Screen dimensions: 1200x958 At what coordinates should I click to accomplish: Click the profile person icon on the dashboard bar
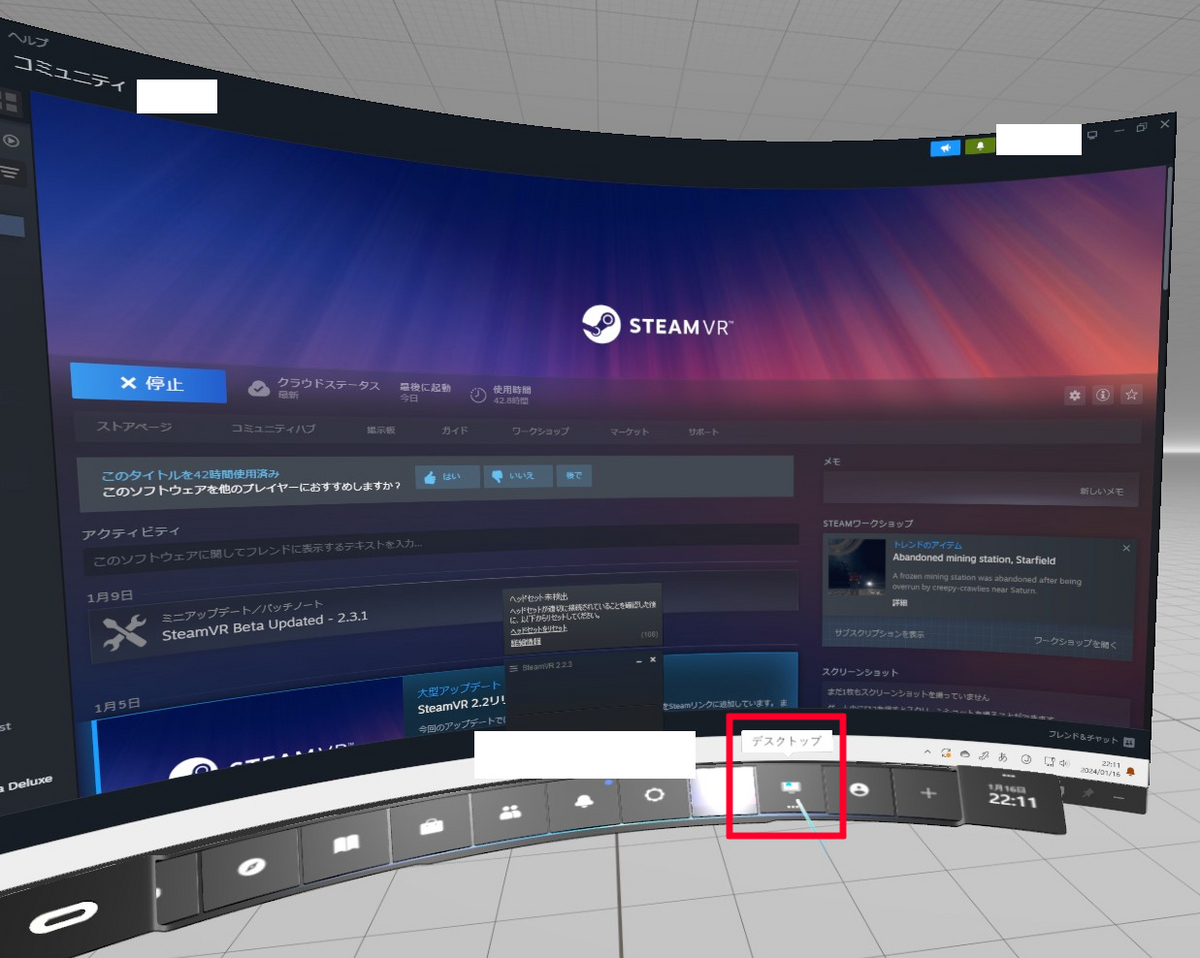pos(857,788)
